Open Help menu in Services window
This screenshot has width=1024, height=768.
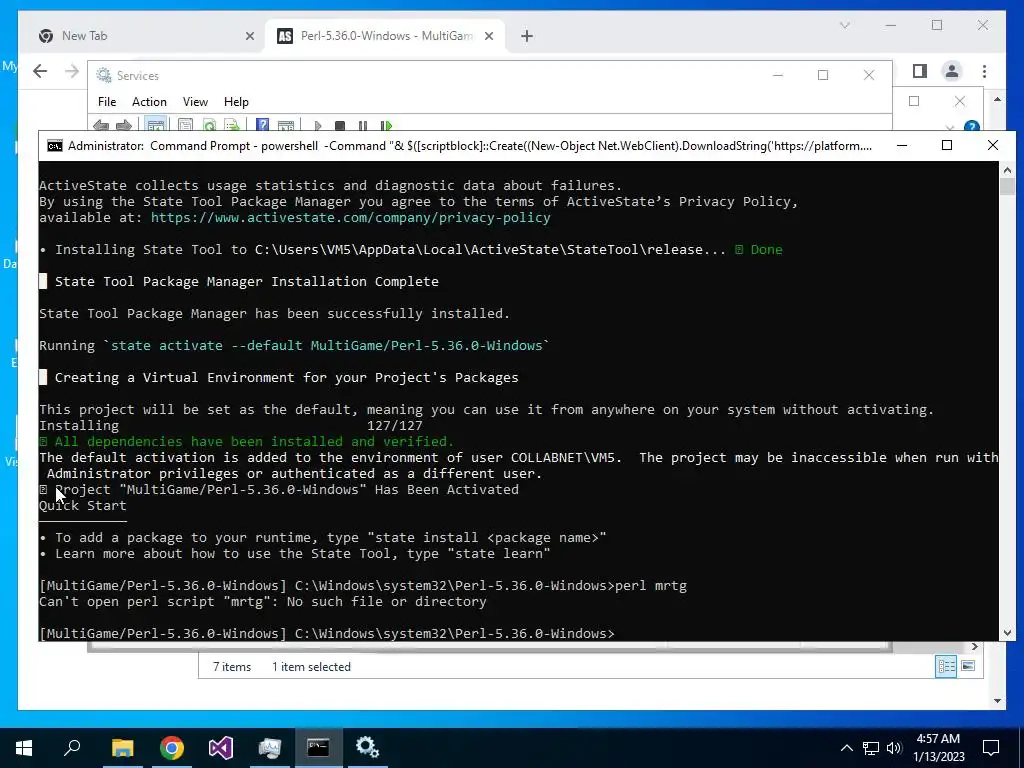pyautogui.click(x=236, y=102)
